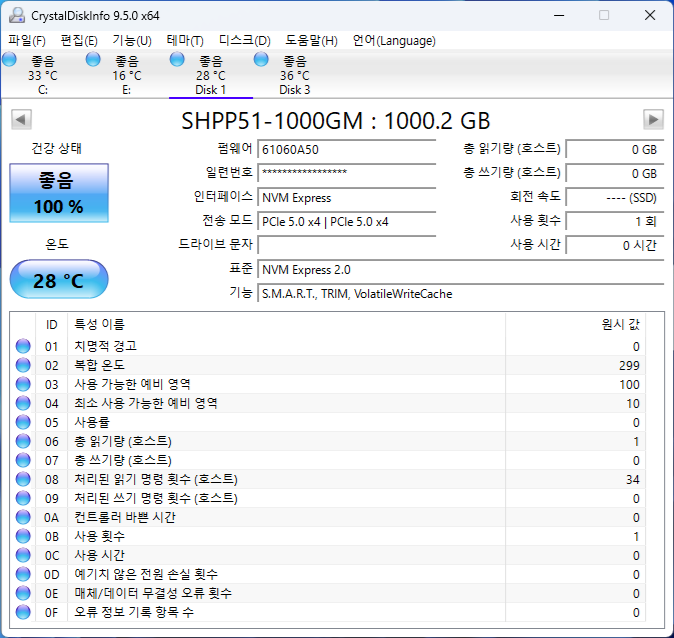Image resolution: width=674 pixels, height=638 pixels.
Task: Click status orb of attribute 0B 사용 횟수
Action: click(x=23, y=536)
